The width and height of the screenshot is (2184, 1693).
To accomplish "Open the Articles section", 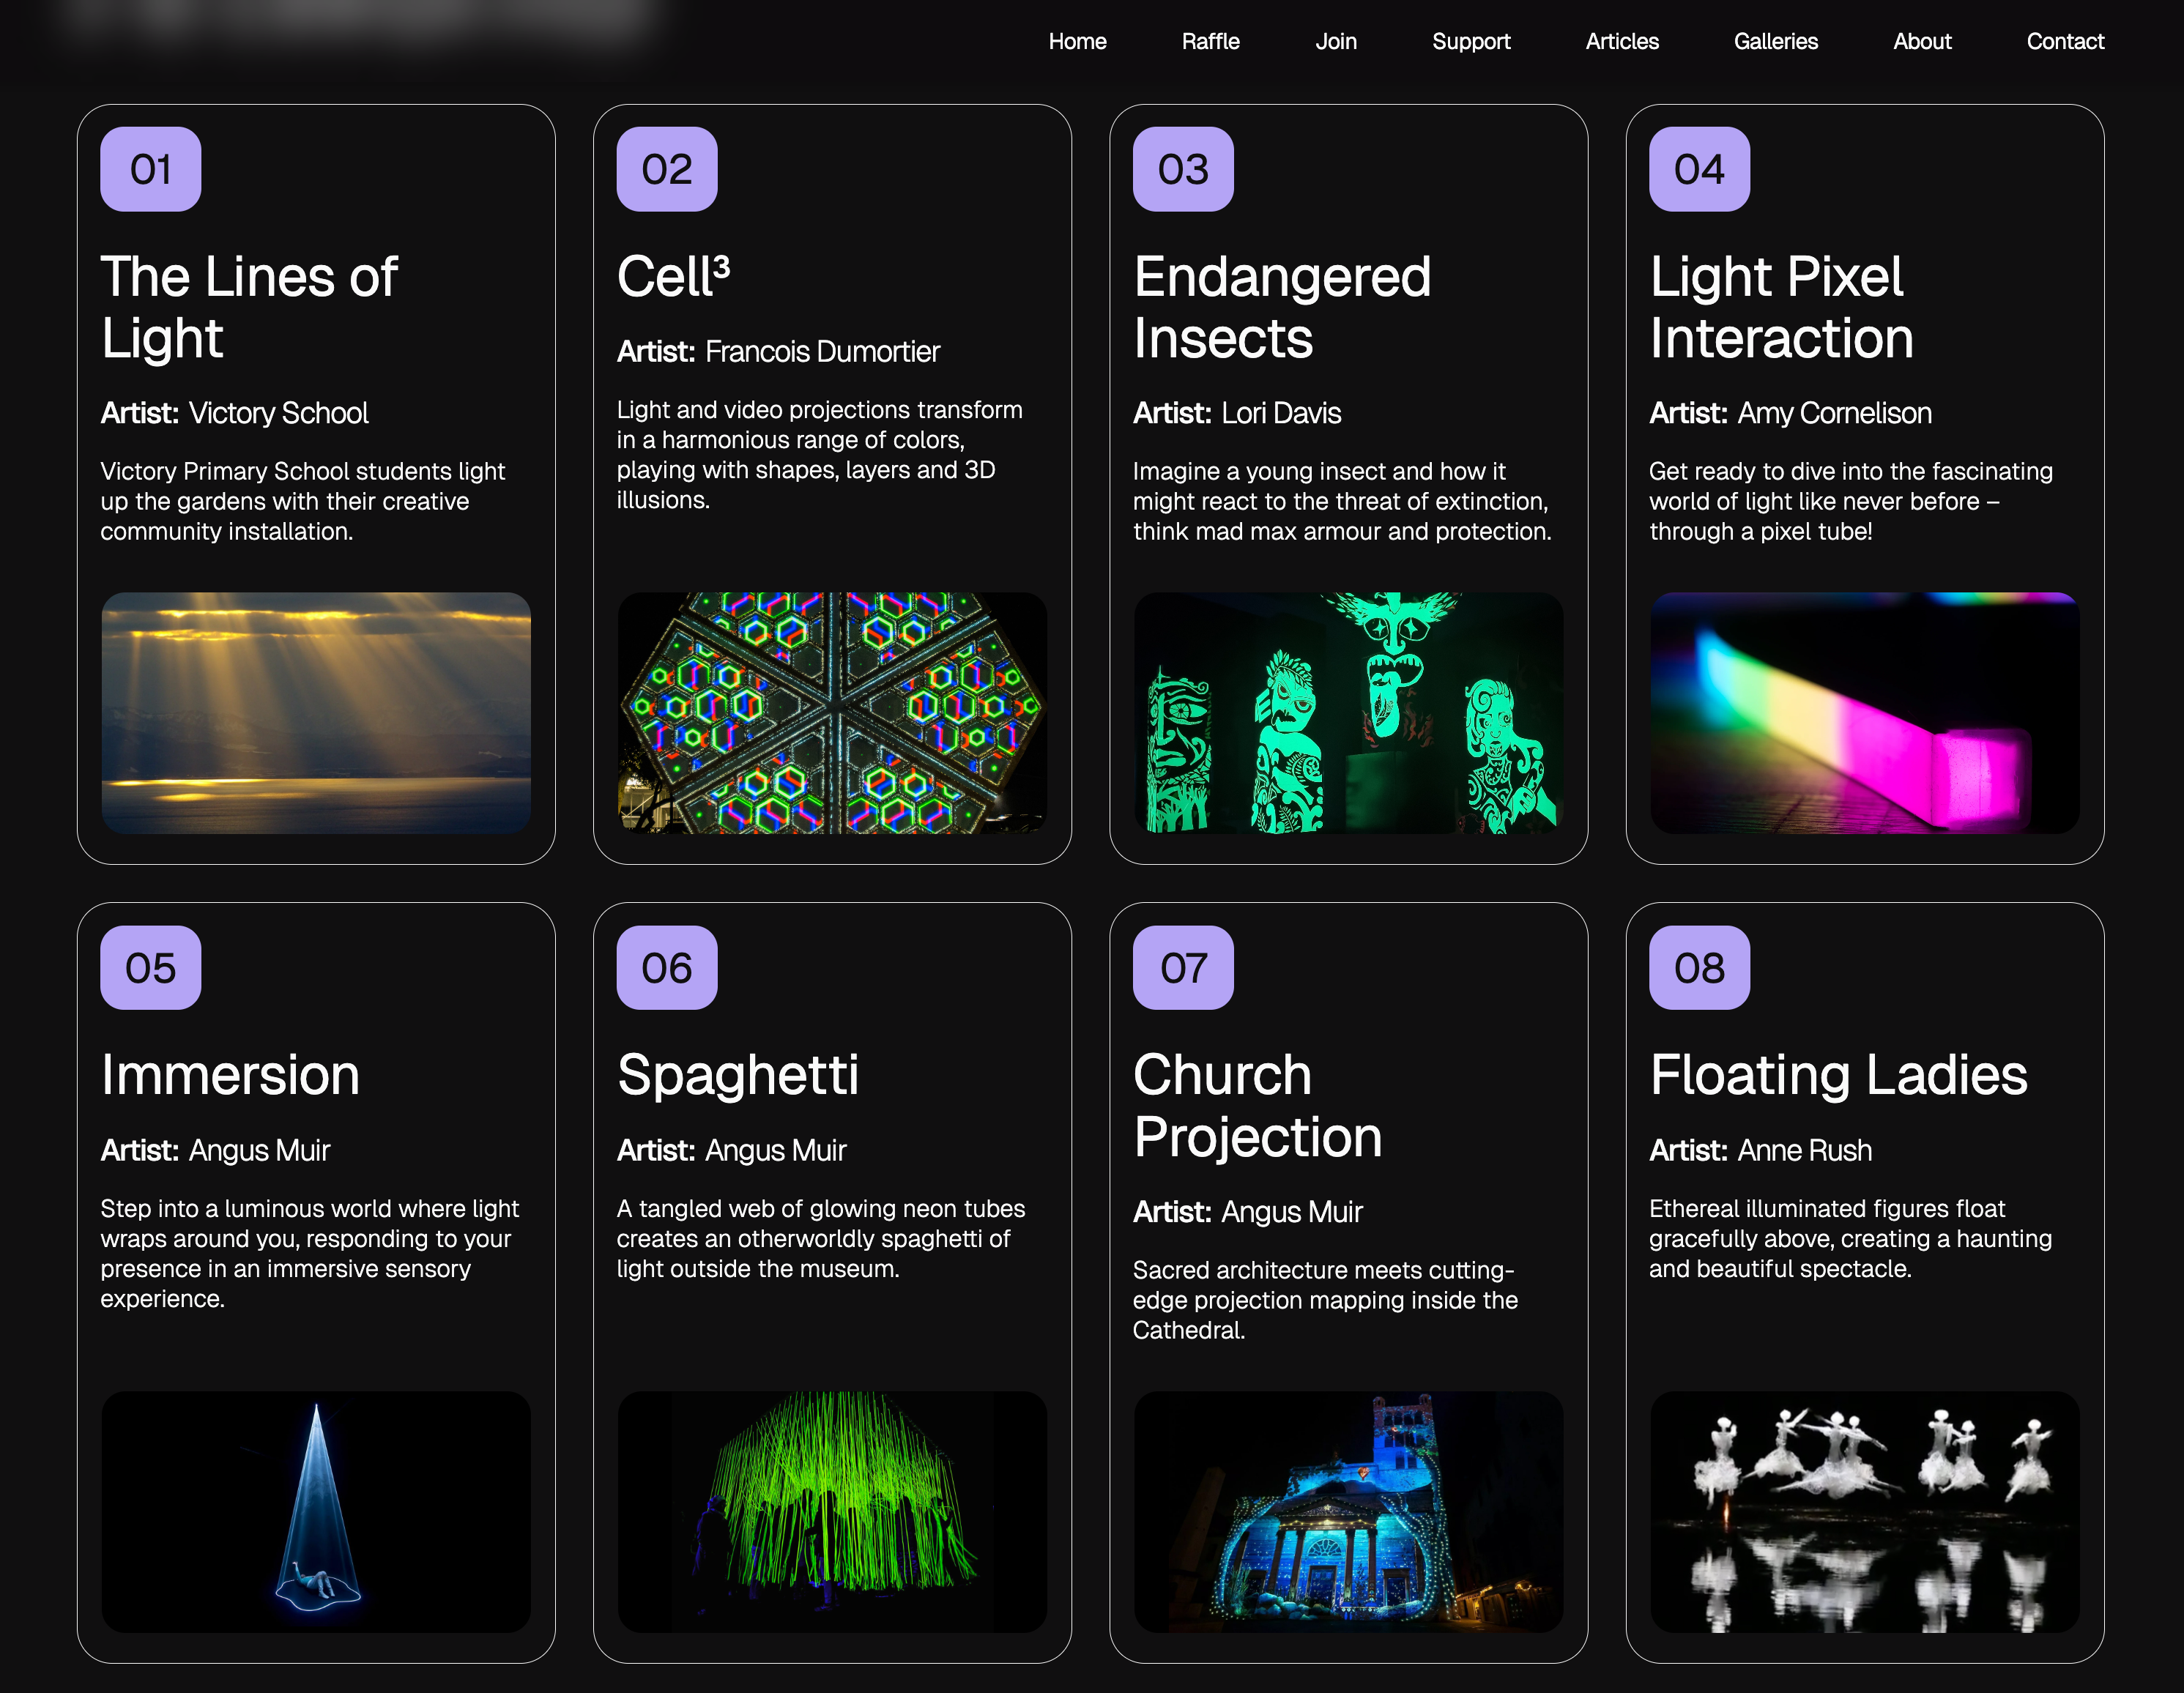I will click(1621, 41).
